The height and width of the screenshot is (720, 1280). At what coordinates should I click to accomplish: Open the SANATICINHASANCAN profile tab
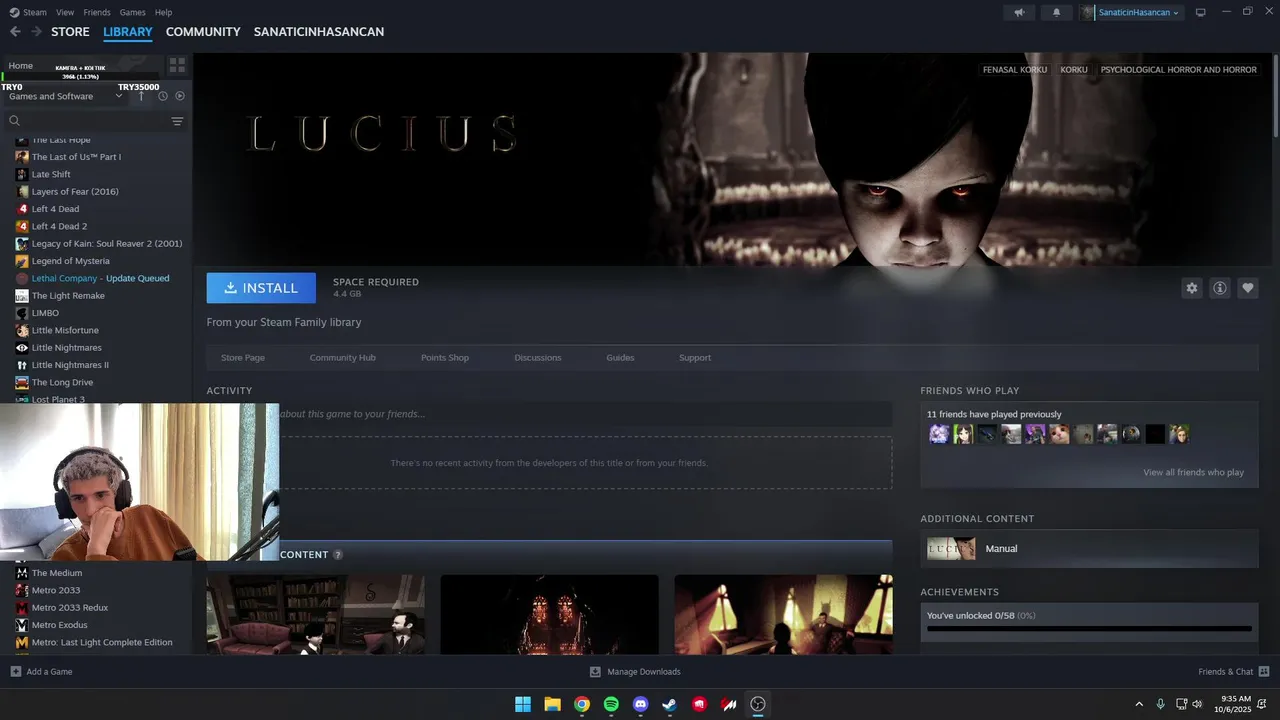pyautogui.click(x=319, y=32)
